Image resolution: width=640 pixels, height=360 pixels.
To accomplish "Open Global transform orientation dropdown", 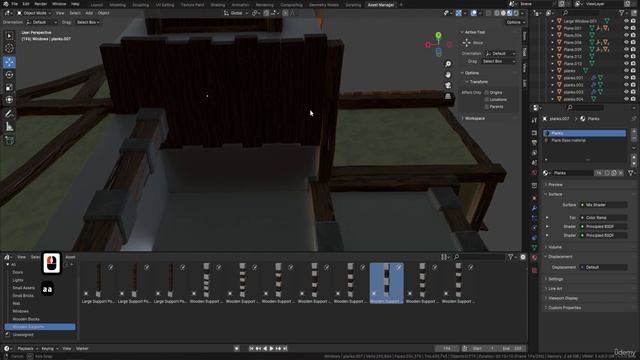I will coord(236,13).
